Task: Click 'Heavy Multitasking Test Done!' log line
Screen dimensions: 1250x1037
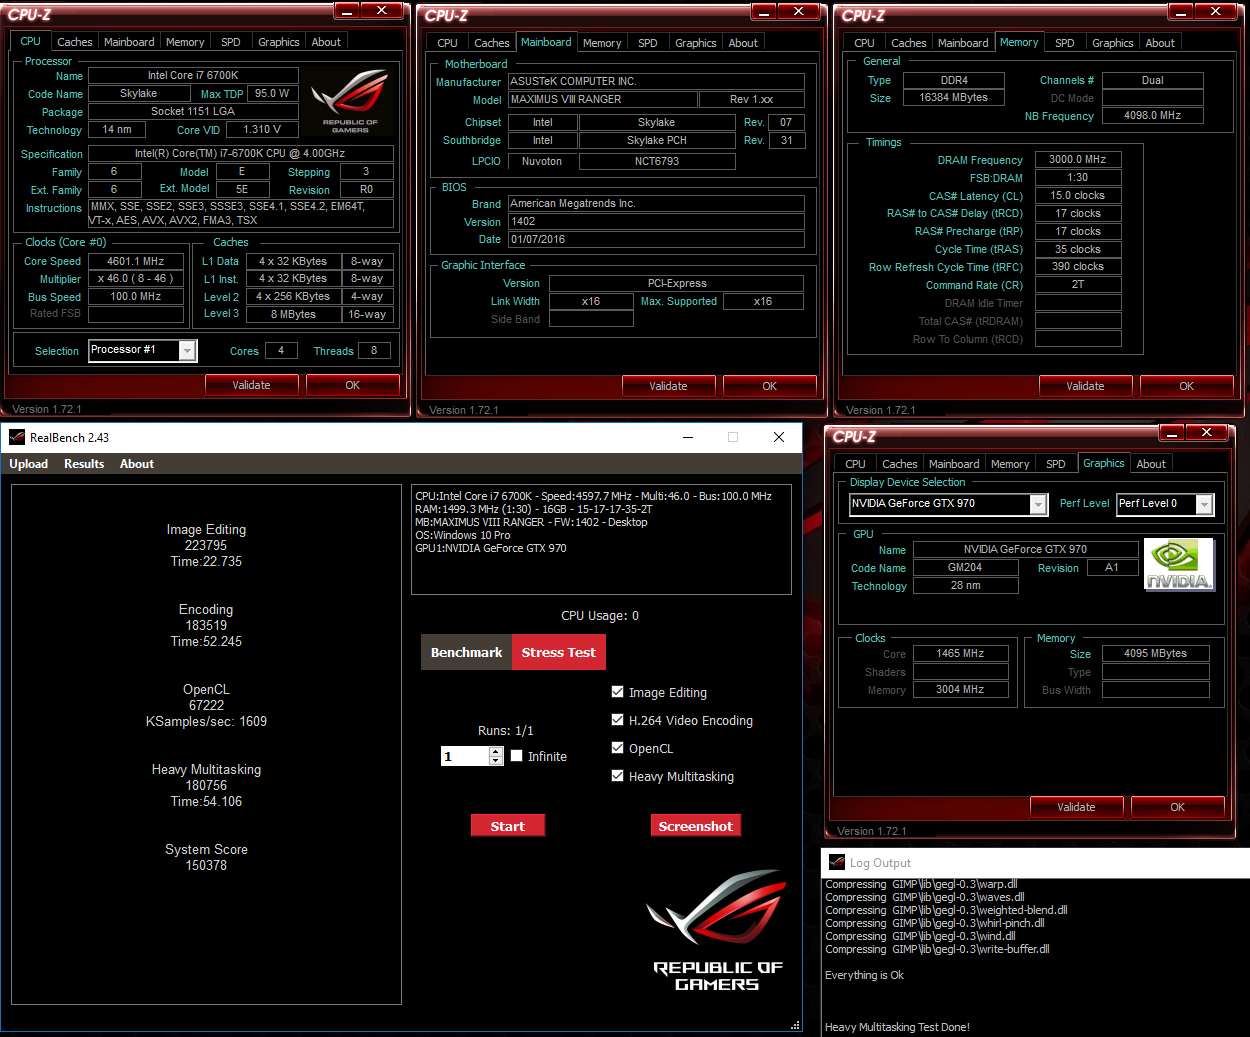Action: [x=897, y=1027]
